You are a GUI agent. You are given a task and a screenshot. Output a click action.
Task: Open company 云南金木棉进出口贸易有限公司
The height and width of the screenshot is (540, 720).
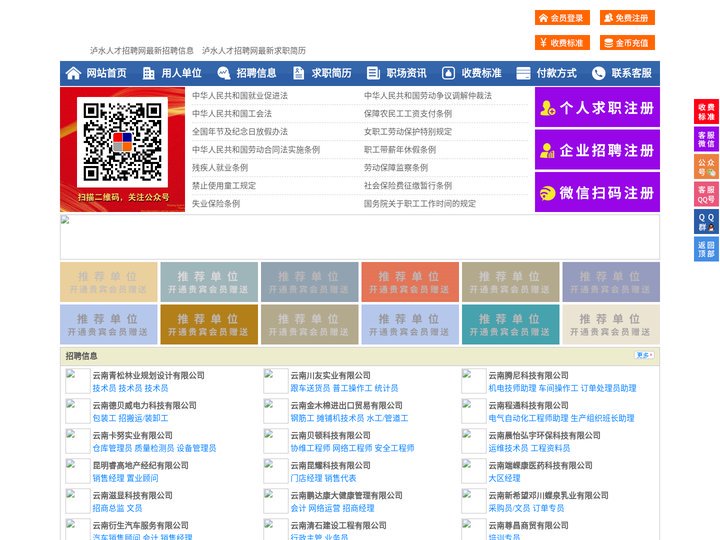(x=346, y=405)
